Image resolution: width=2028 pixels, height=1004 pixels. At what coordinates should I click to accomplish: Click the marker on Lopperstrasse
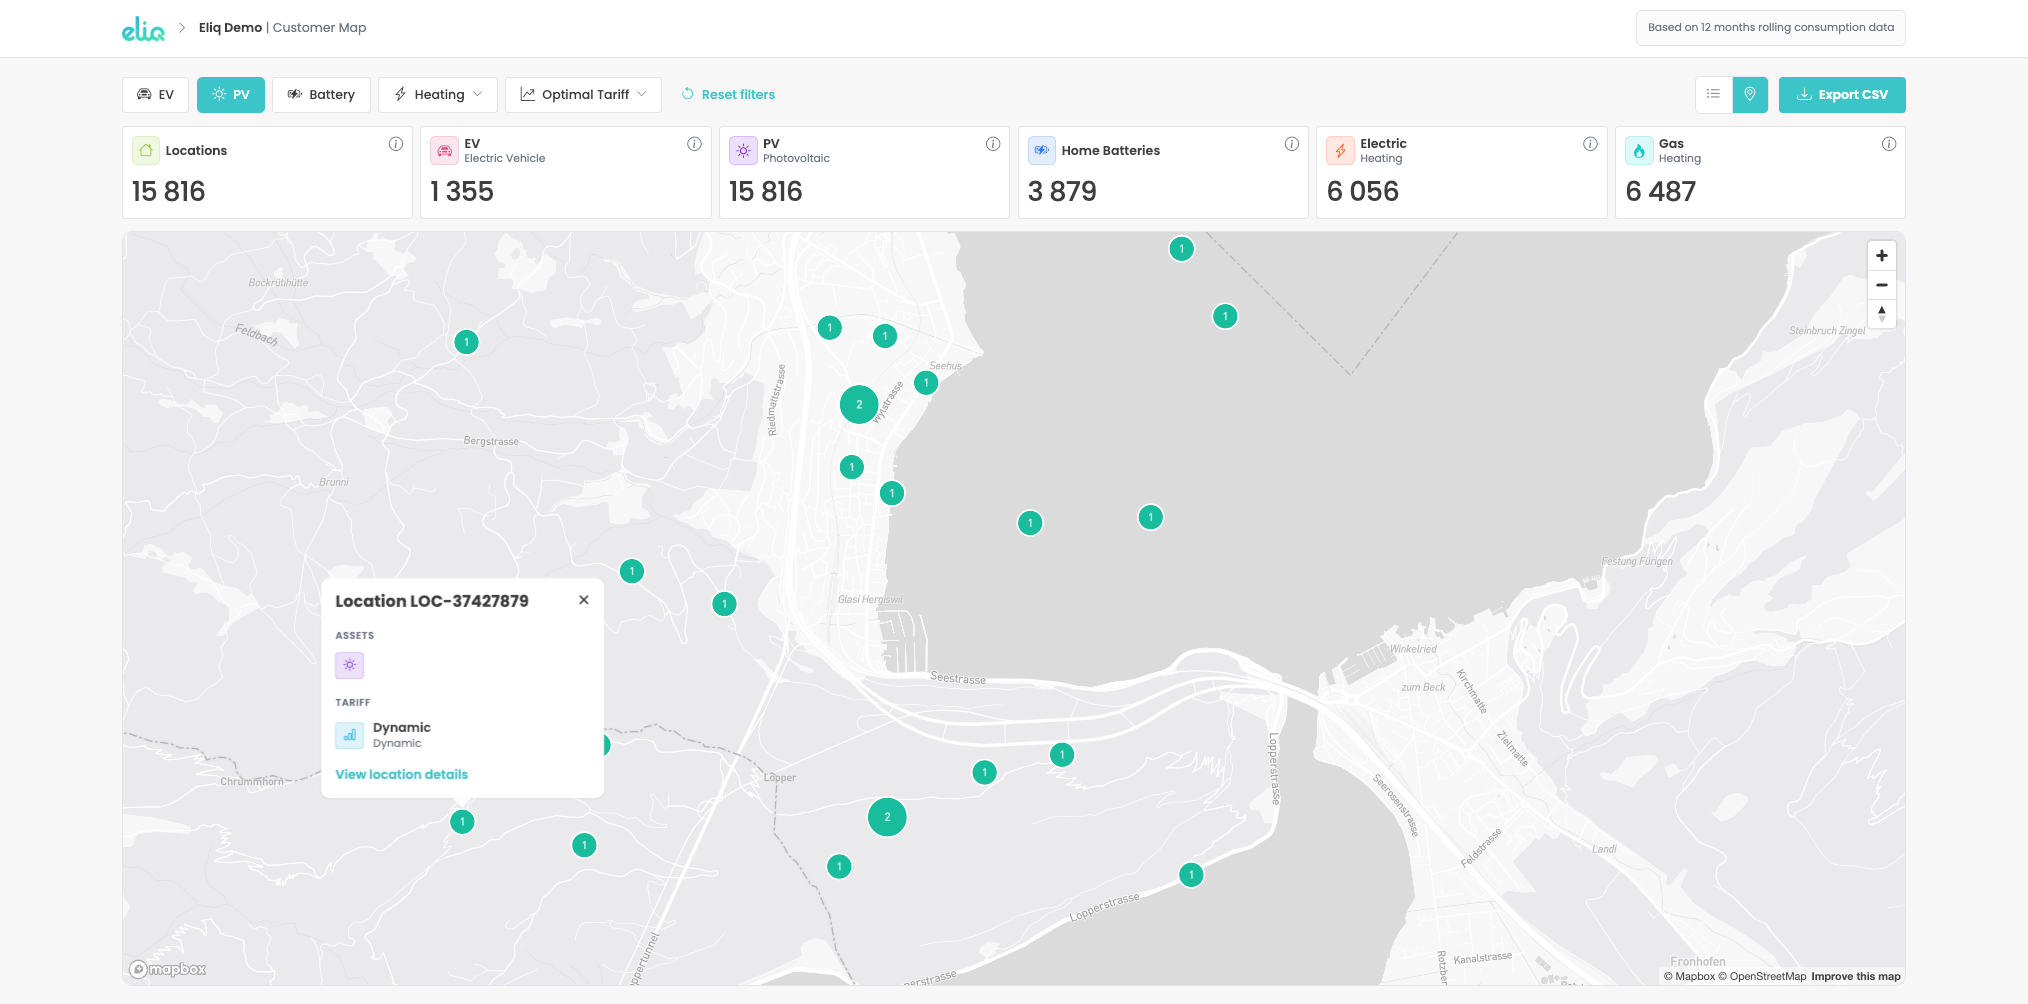pos(1191,875)
